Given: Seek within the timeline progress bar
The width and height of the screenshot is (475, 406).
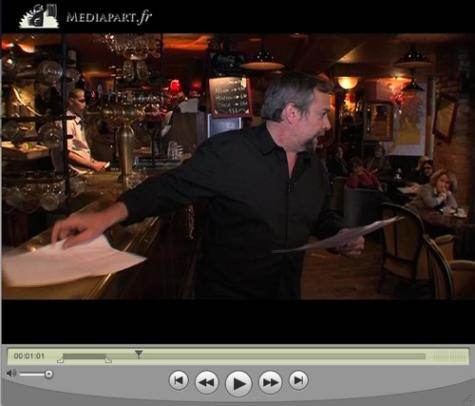Looking at the screenshot, I should (244, 357).
